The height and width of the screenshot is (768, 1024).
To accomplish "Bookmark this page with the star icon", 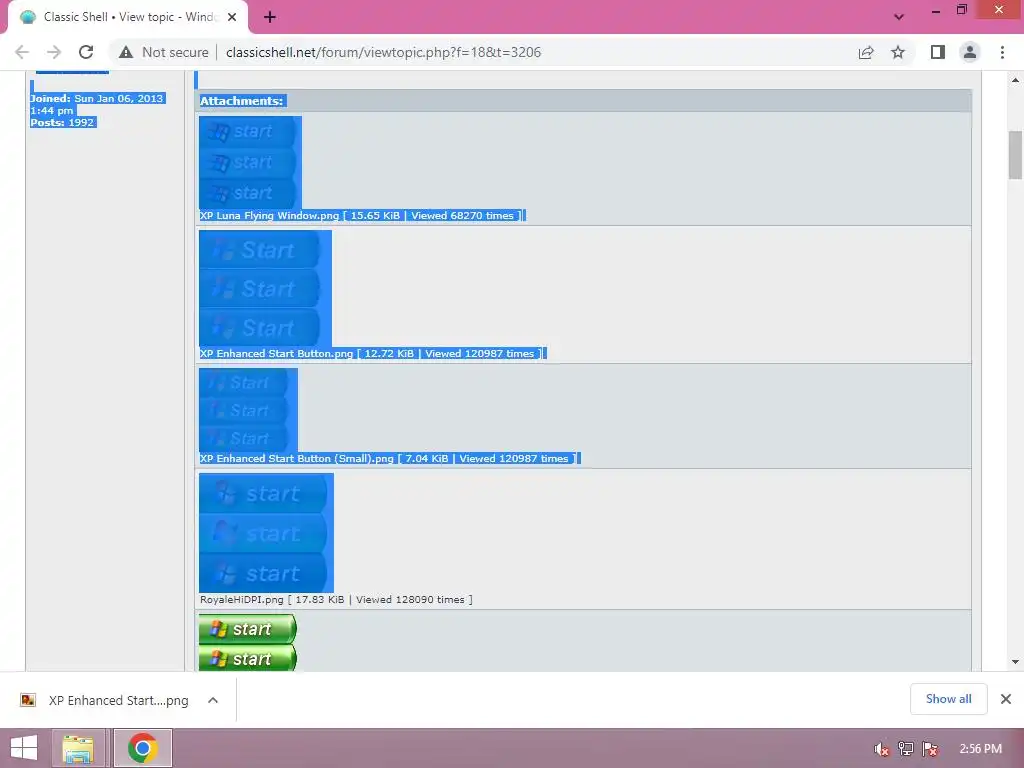I will [x=898, y=52].
